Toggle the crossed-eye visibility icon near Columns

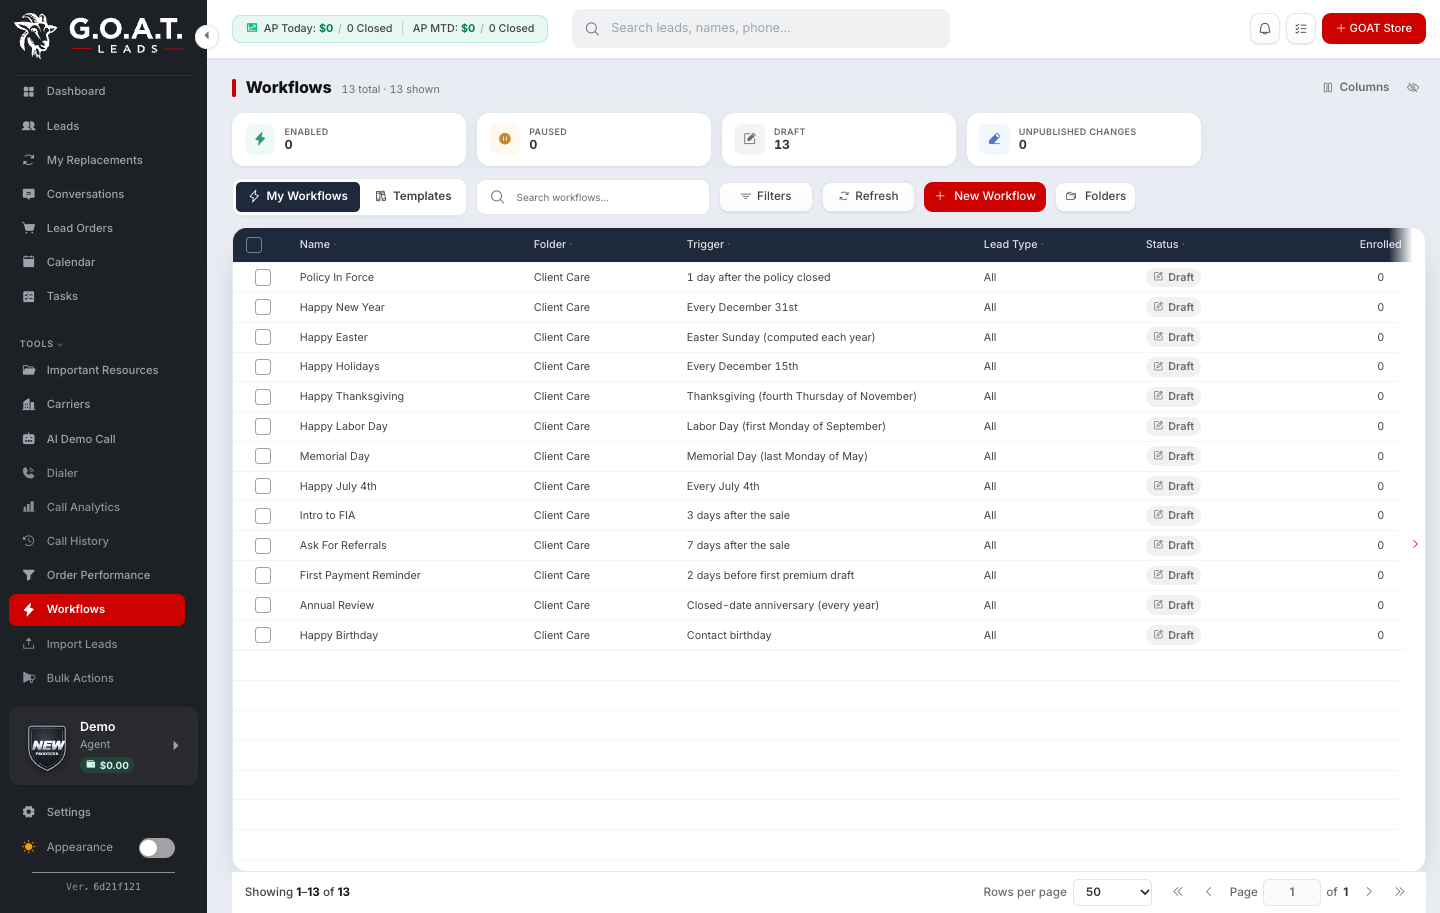point(1413,88)
